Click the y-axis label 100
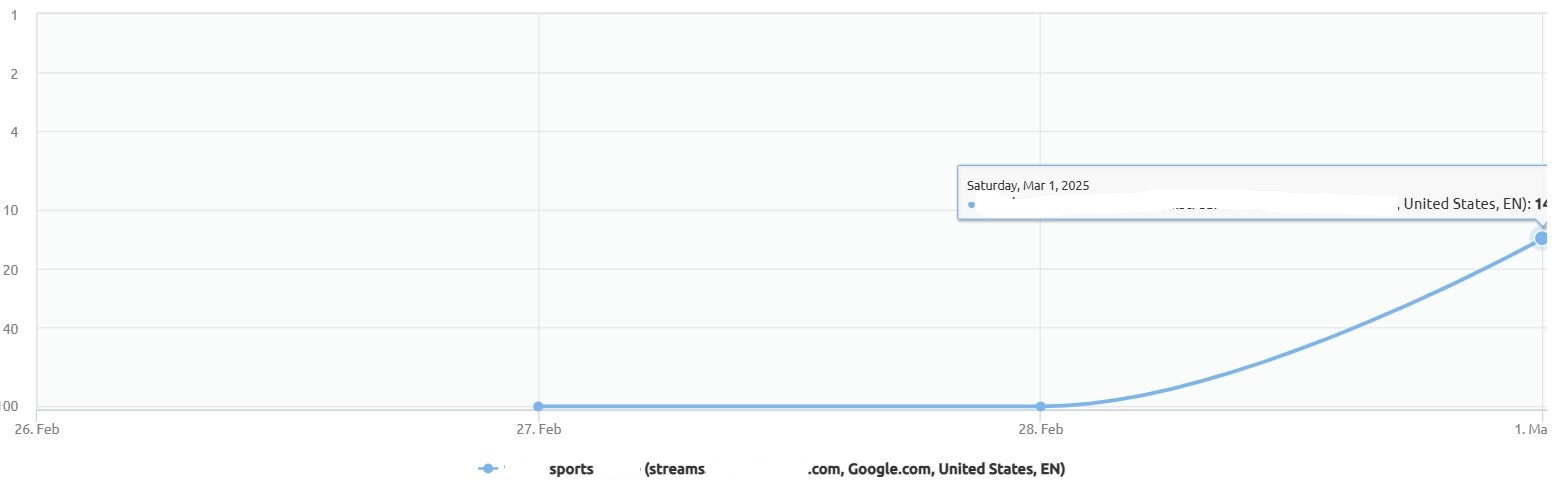The width and height of the screenshot is (1565, 486). coord(9,406)
